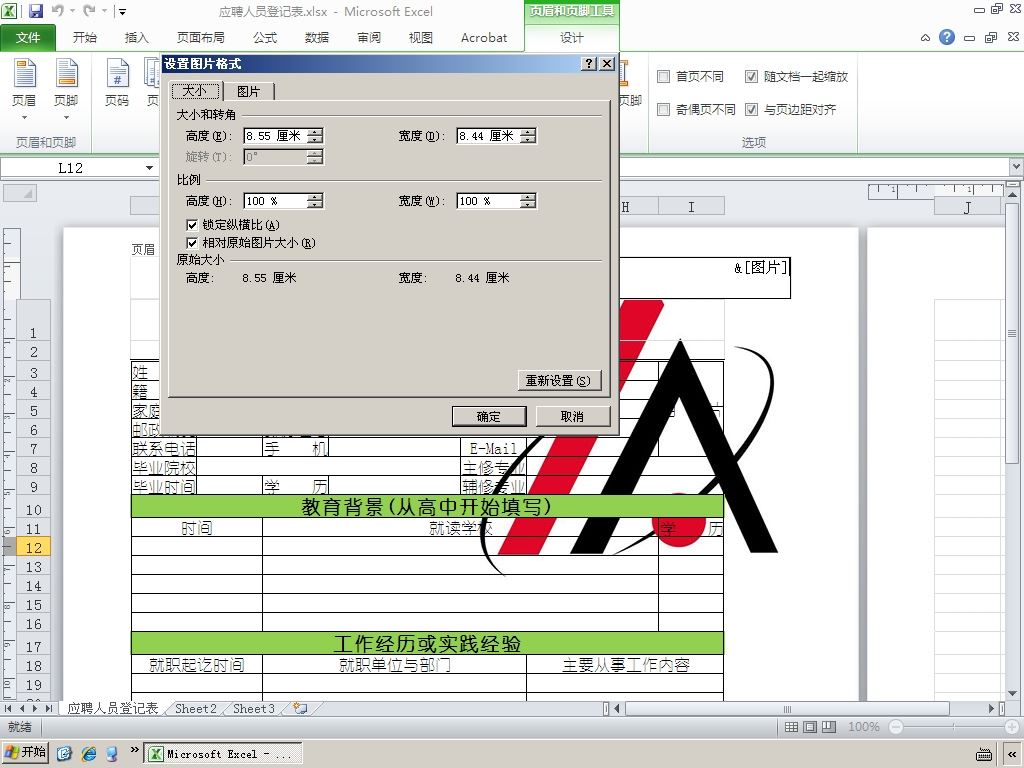Increase scale 高度 percentage spinner up
This screenshot has width=1024, height=768.
[x=315, y=197]
